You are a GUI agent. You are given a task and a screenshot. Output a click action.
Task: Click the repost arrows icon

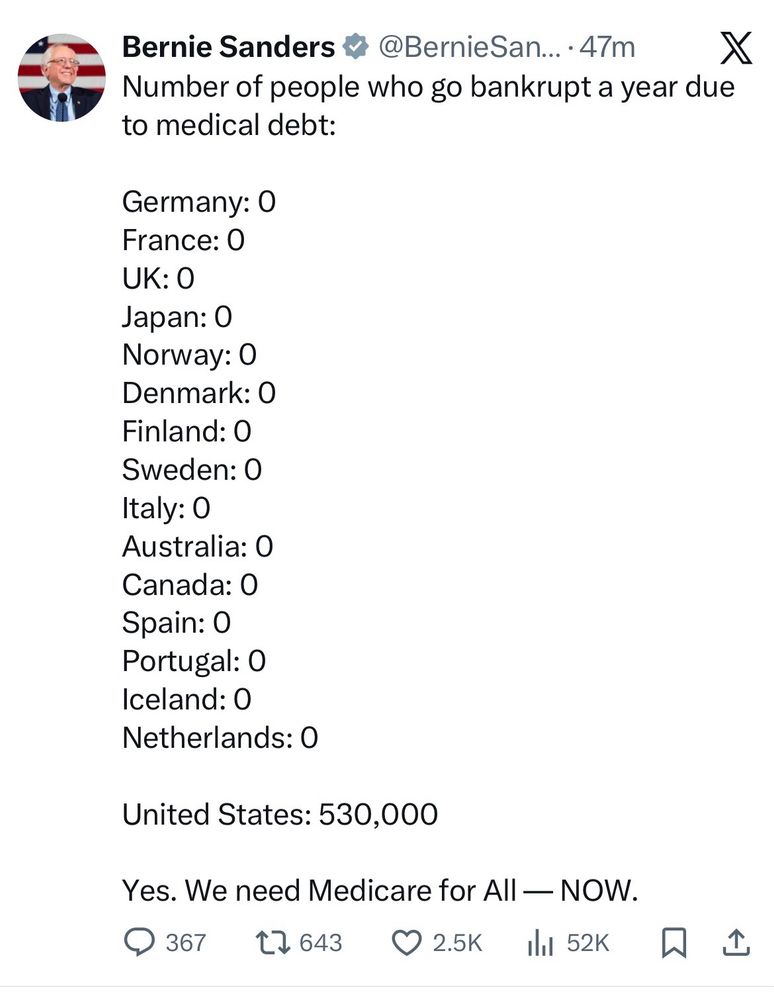[270, 942]
